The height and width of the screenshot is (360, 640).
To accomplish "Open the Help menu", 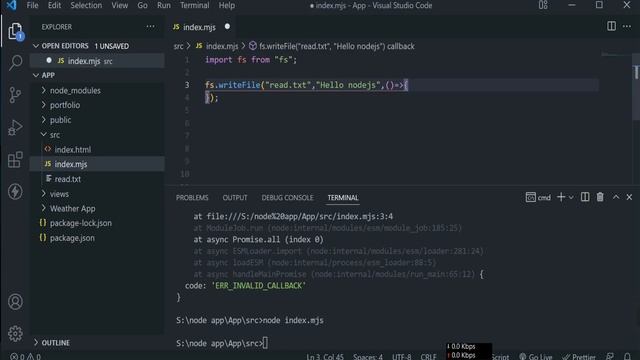I will [227, 5].
